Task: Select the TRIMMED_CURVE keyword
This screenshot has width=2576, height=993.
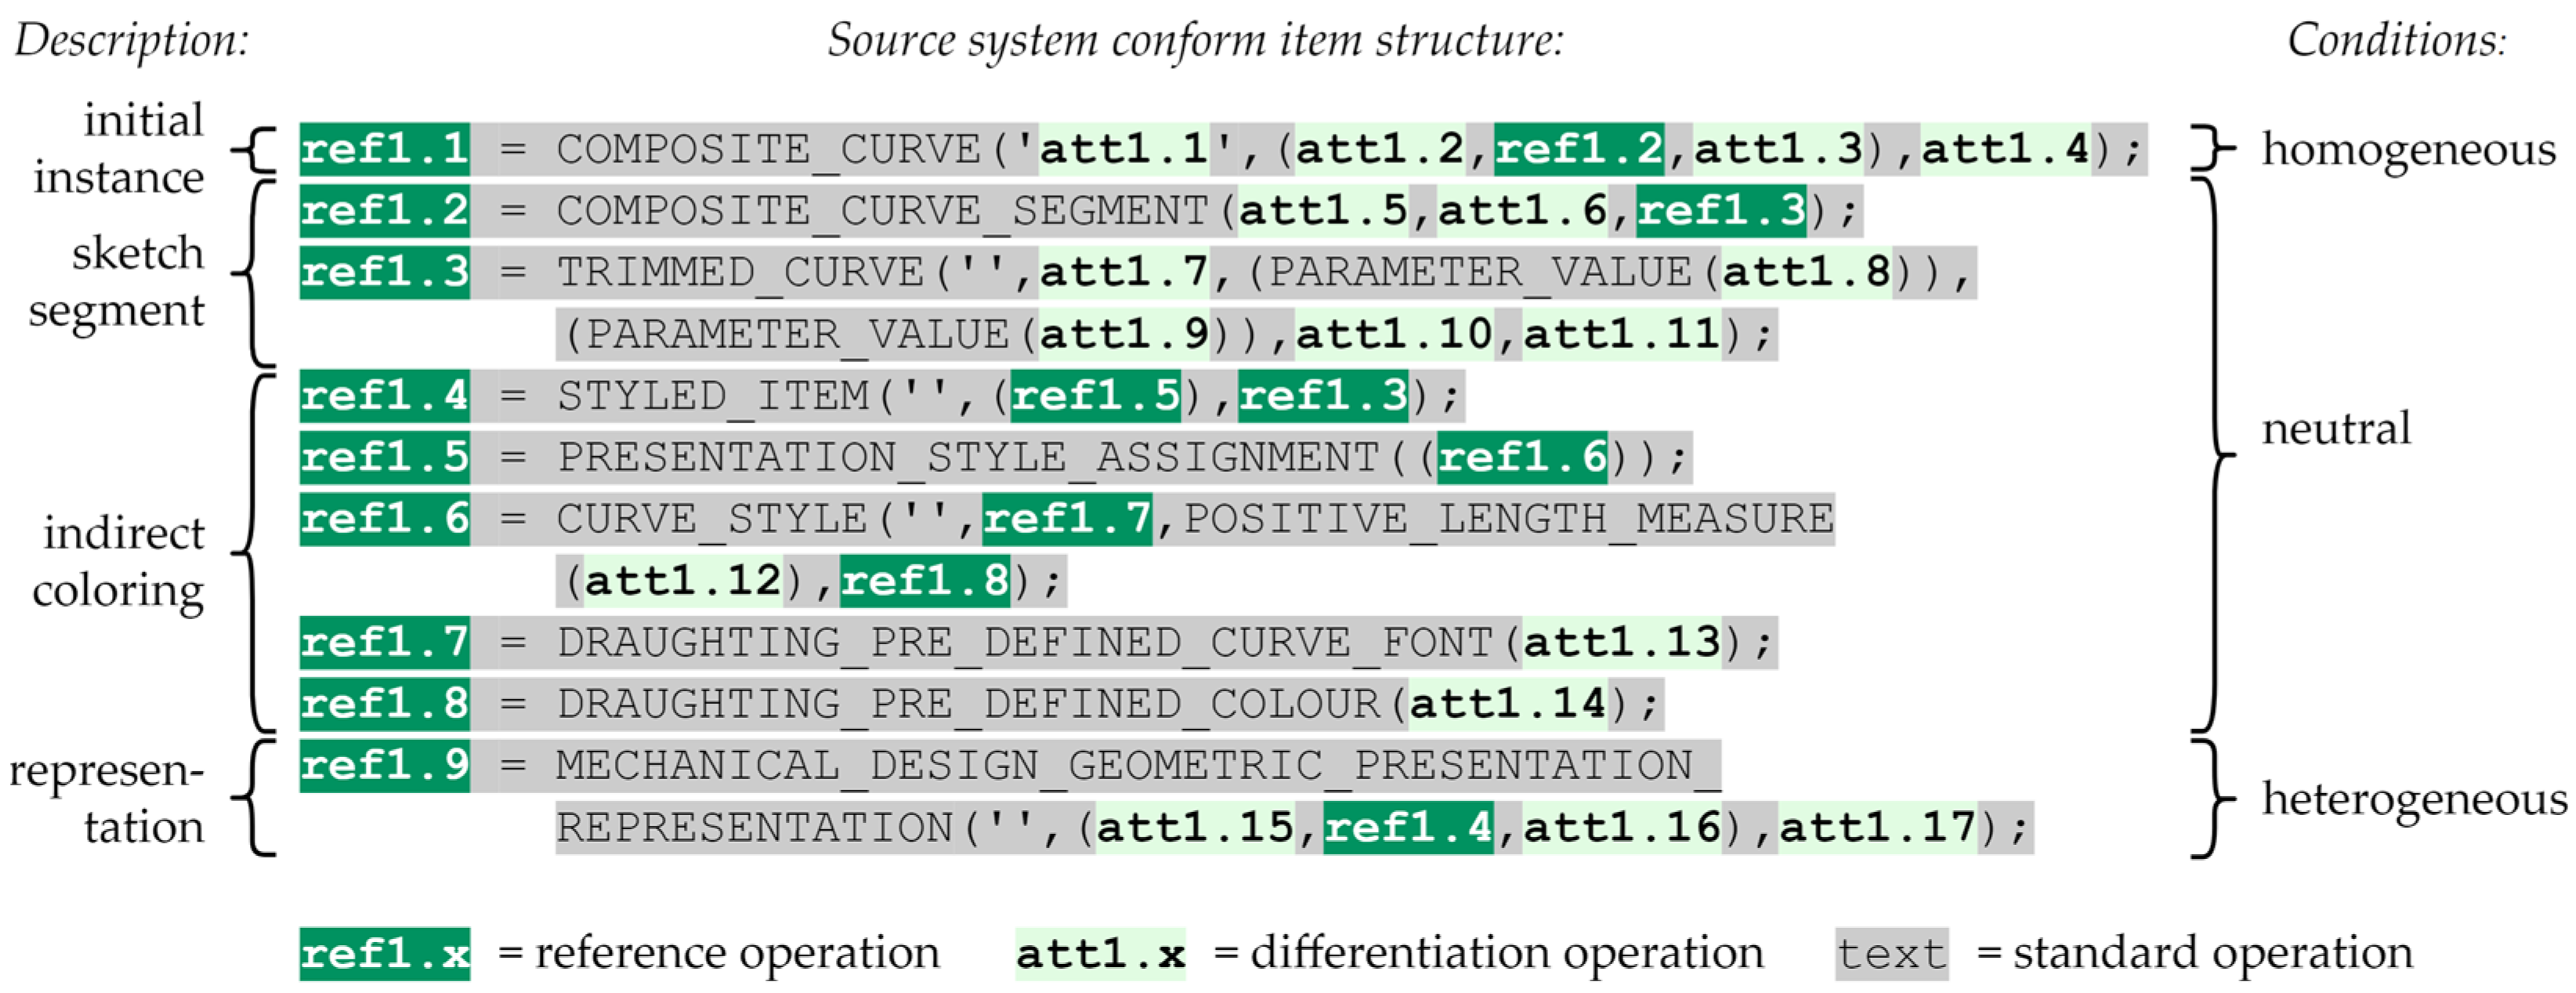Action: (742, 273)
